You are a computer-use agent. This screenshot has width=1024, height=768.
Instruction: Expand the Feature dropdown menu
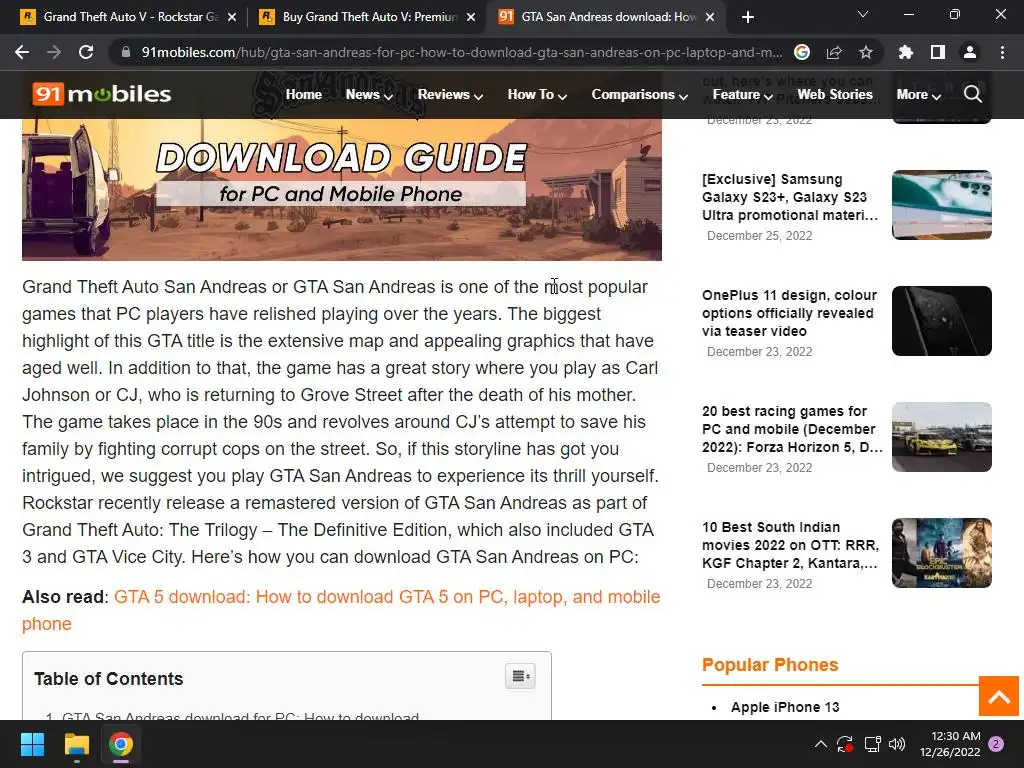(x=743, y=94)
